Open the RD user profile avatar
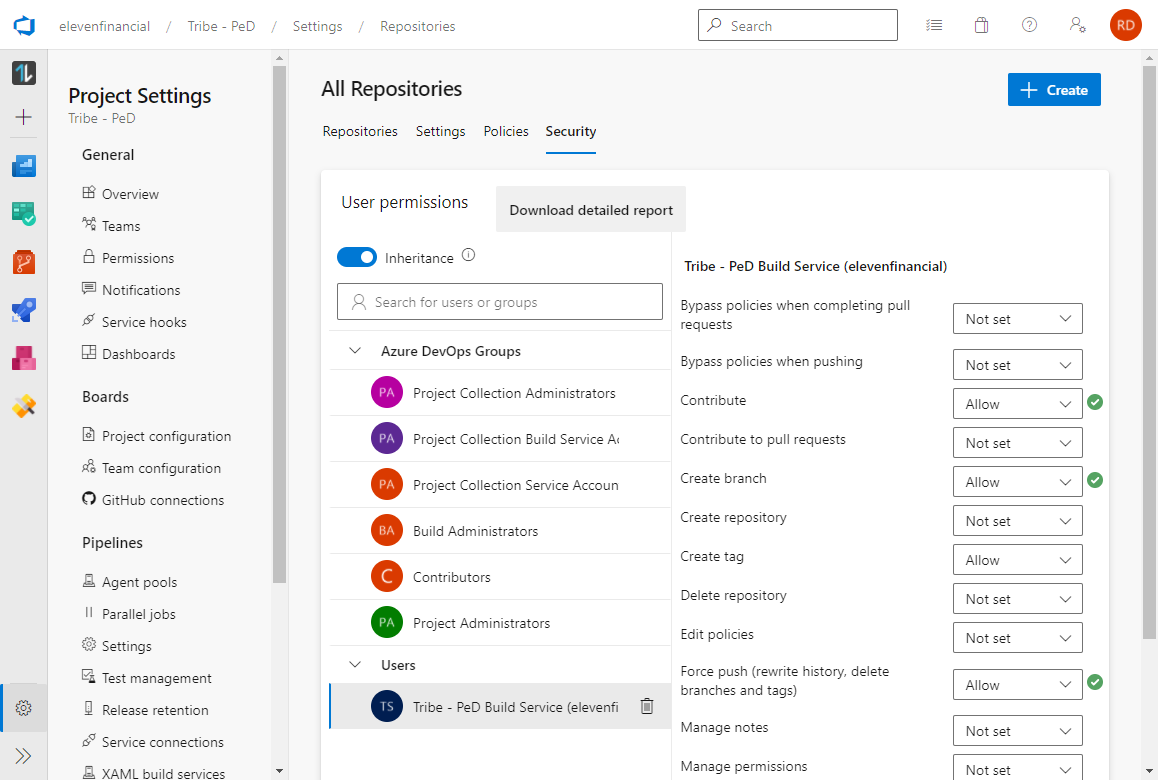The image size is (1158, 780). pyautogui.click(x=1126, y=25)
